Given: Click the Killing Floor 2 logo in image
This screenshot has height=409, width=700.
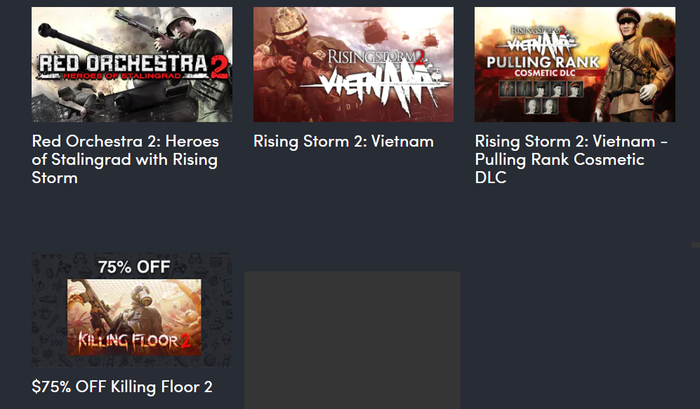Looking at the screenshot, I should 134,340.
